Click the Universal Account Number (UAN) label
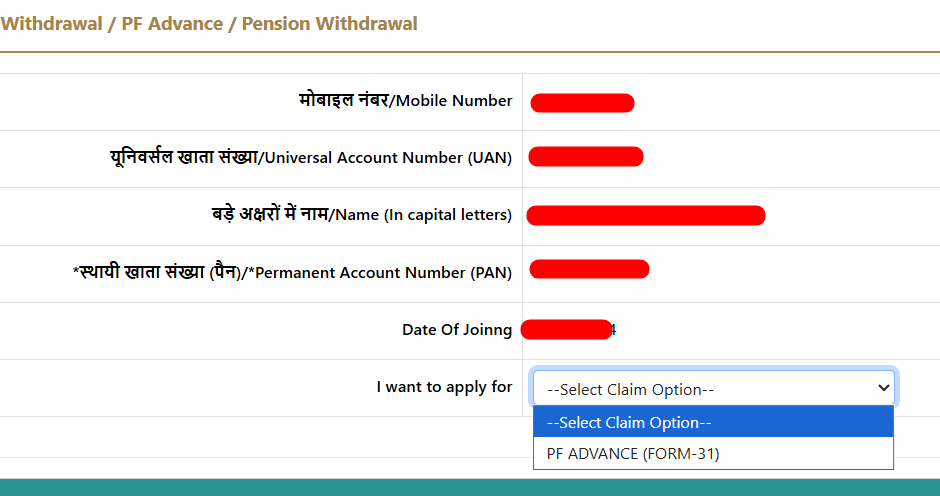Viewport: 940px width, 496px height. click(388, 158)
